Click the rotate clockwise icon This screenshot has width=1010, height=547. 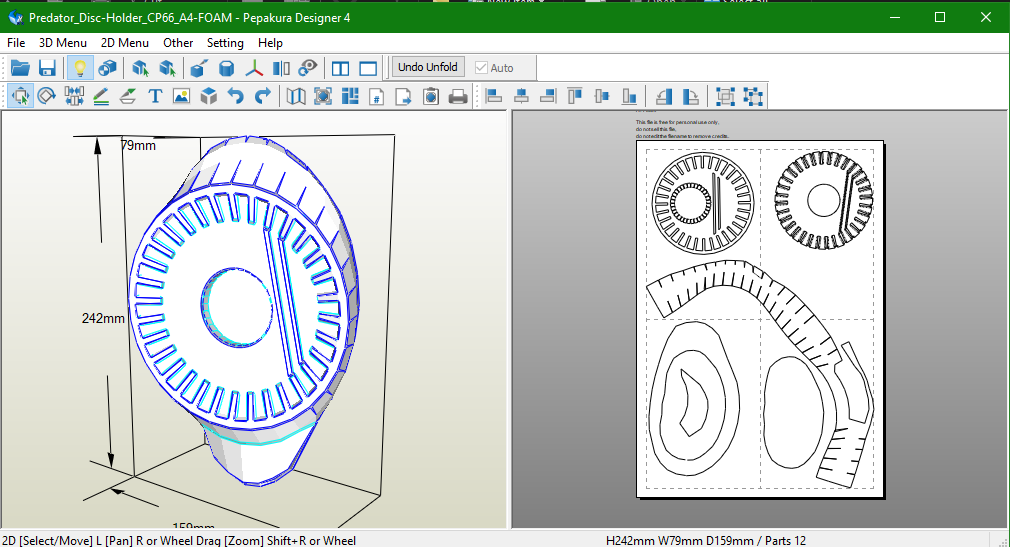691,96
